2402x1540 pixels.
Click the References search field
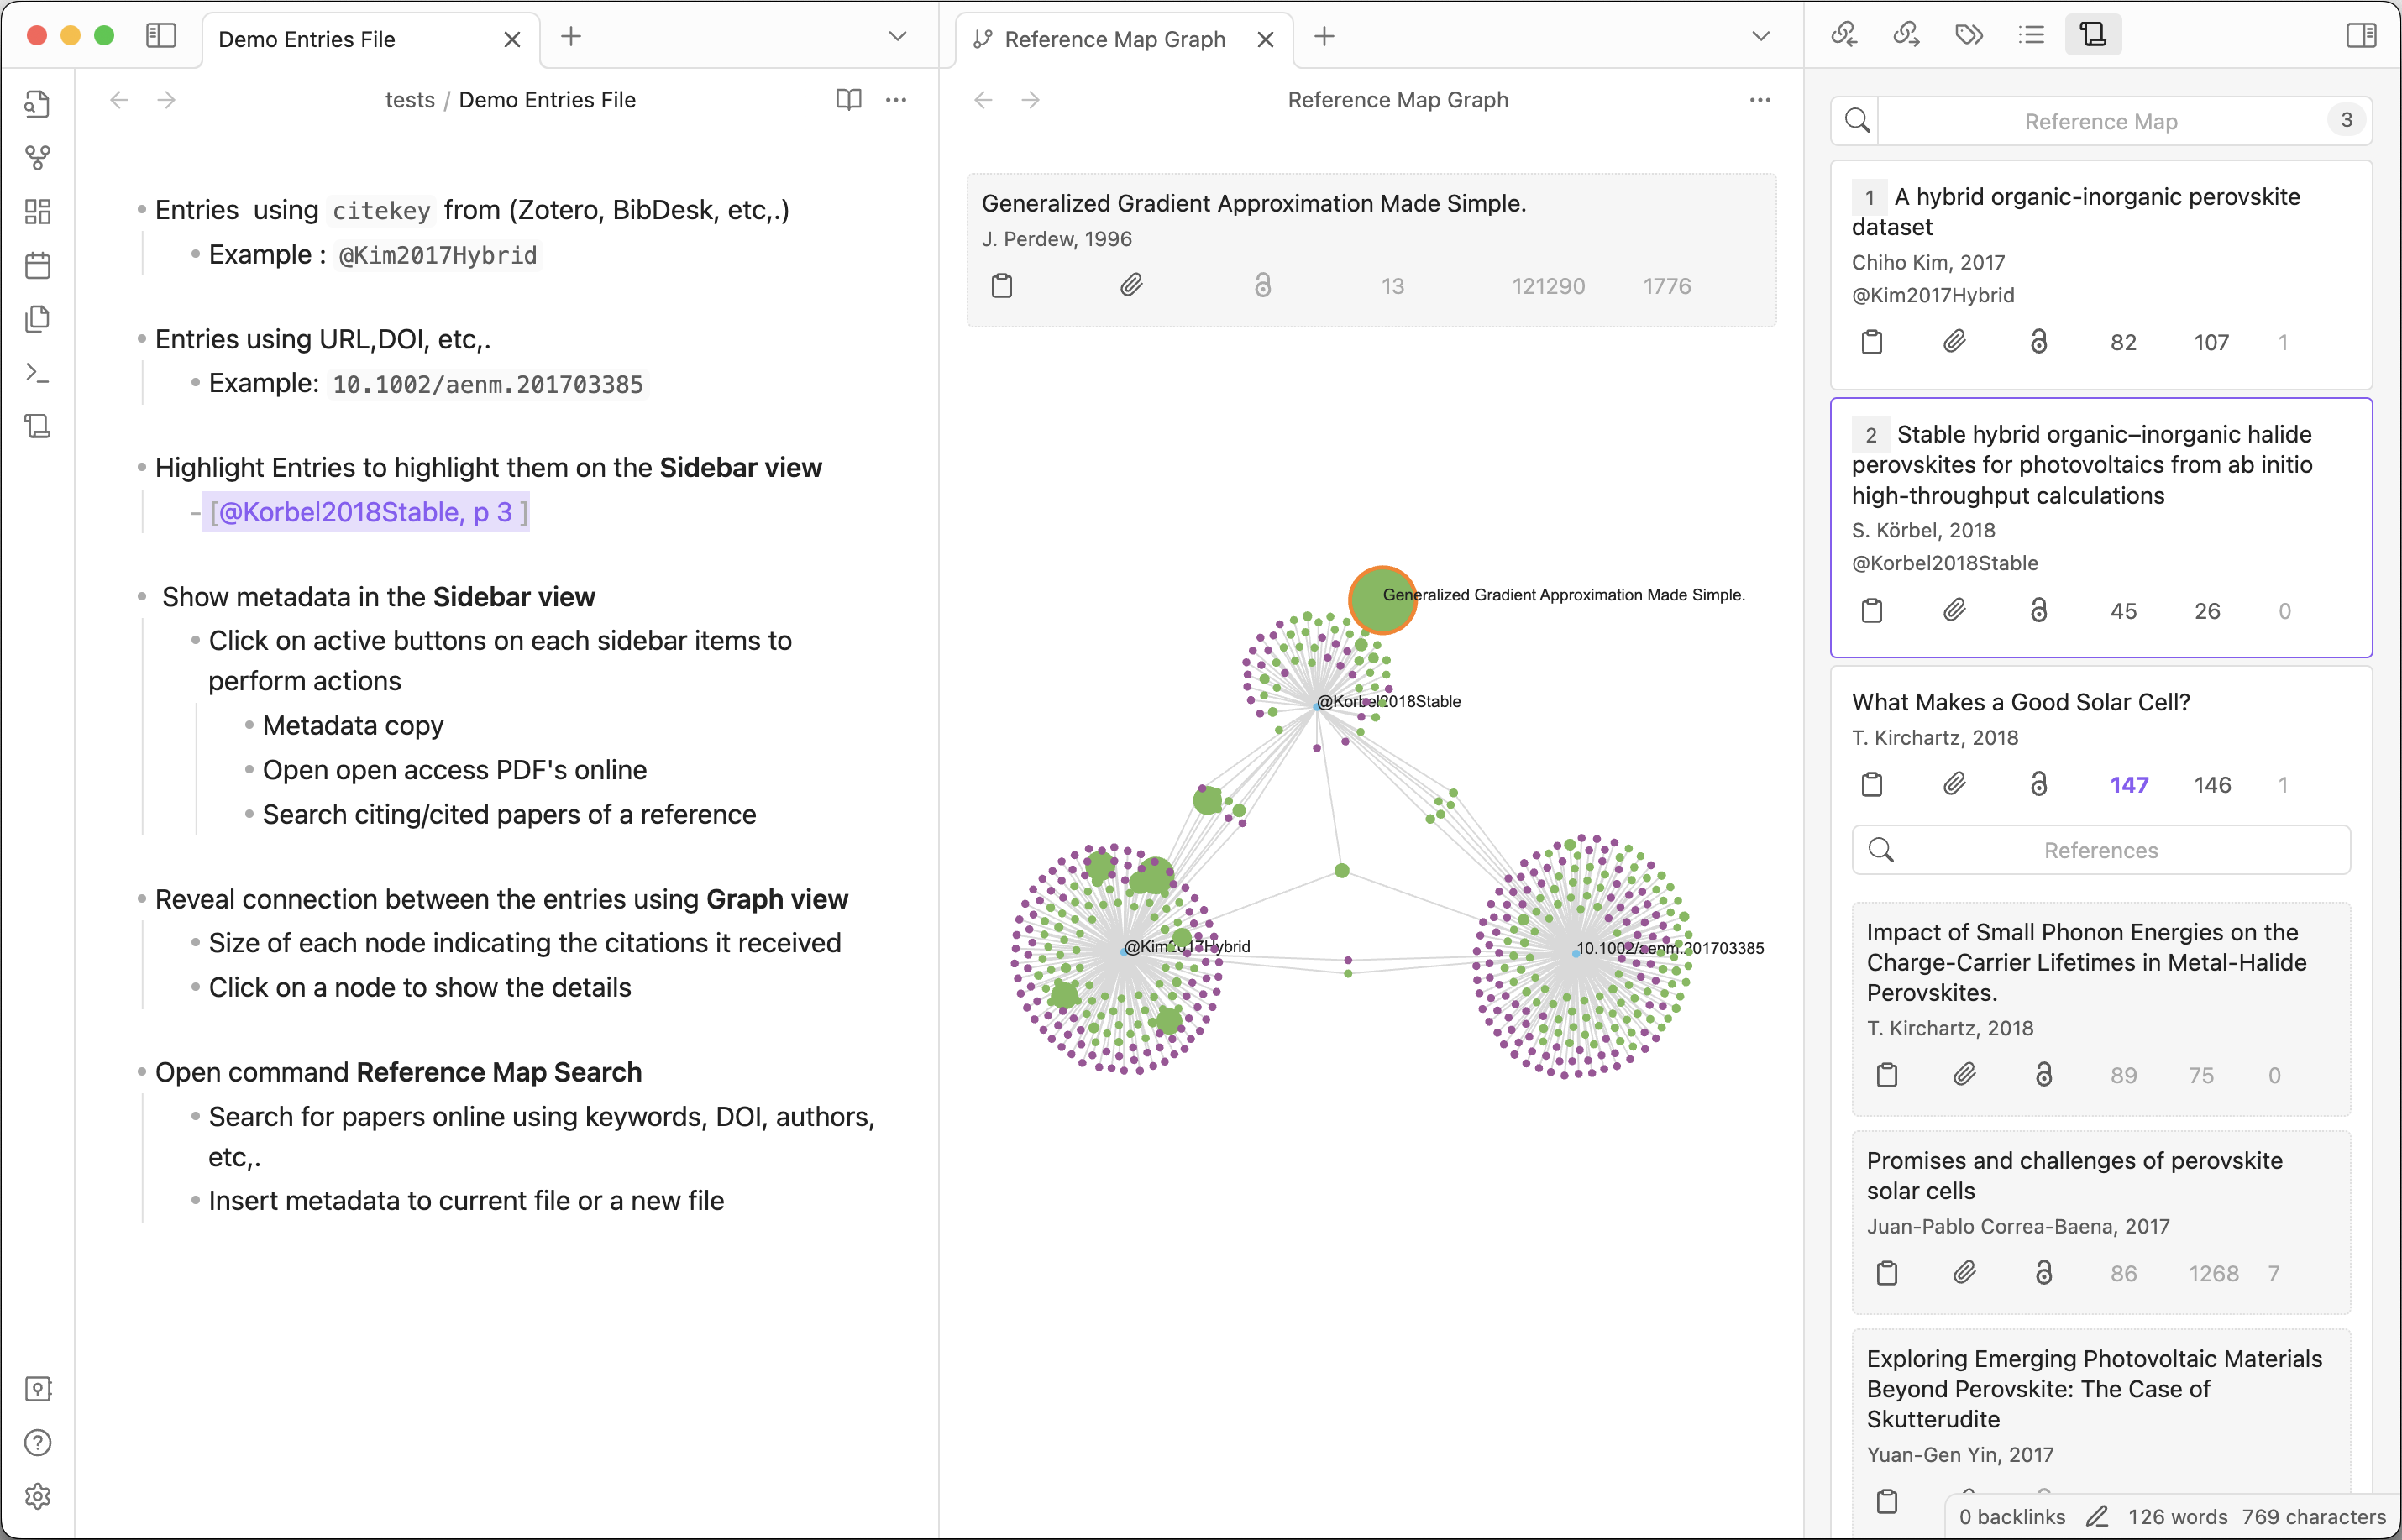[2100, 850]
